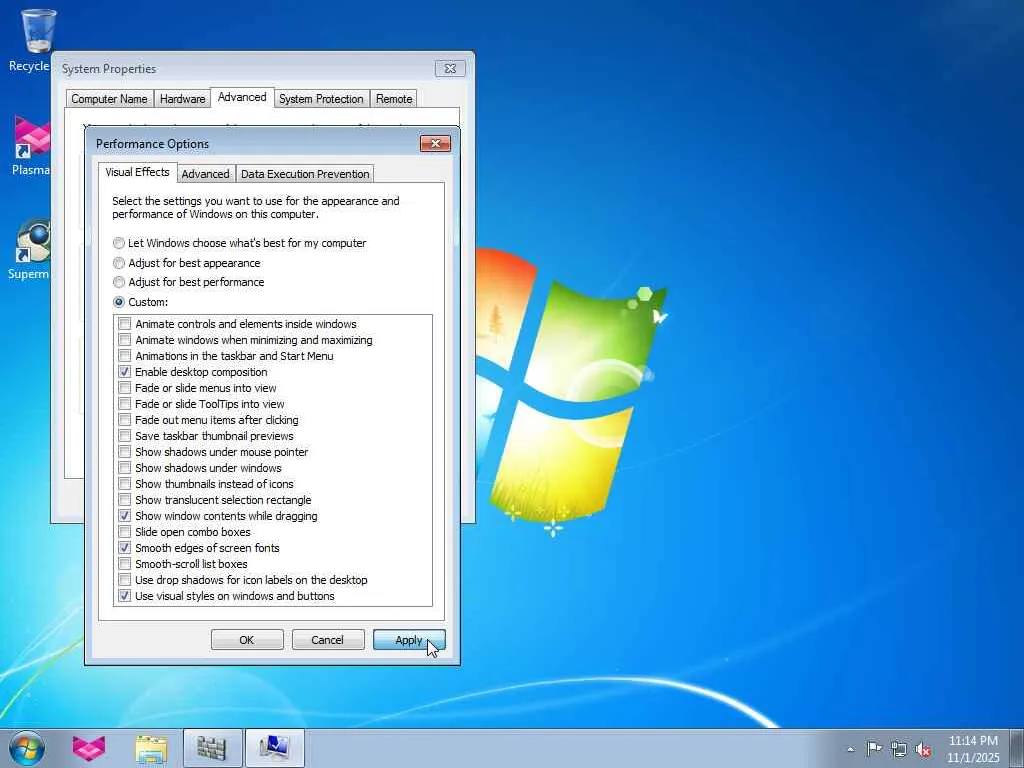
Task: Open the clock showing 11:14 PM
Action: [973, 748]
